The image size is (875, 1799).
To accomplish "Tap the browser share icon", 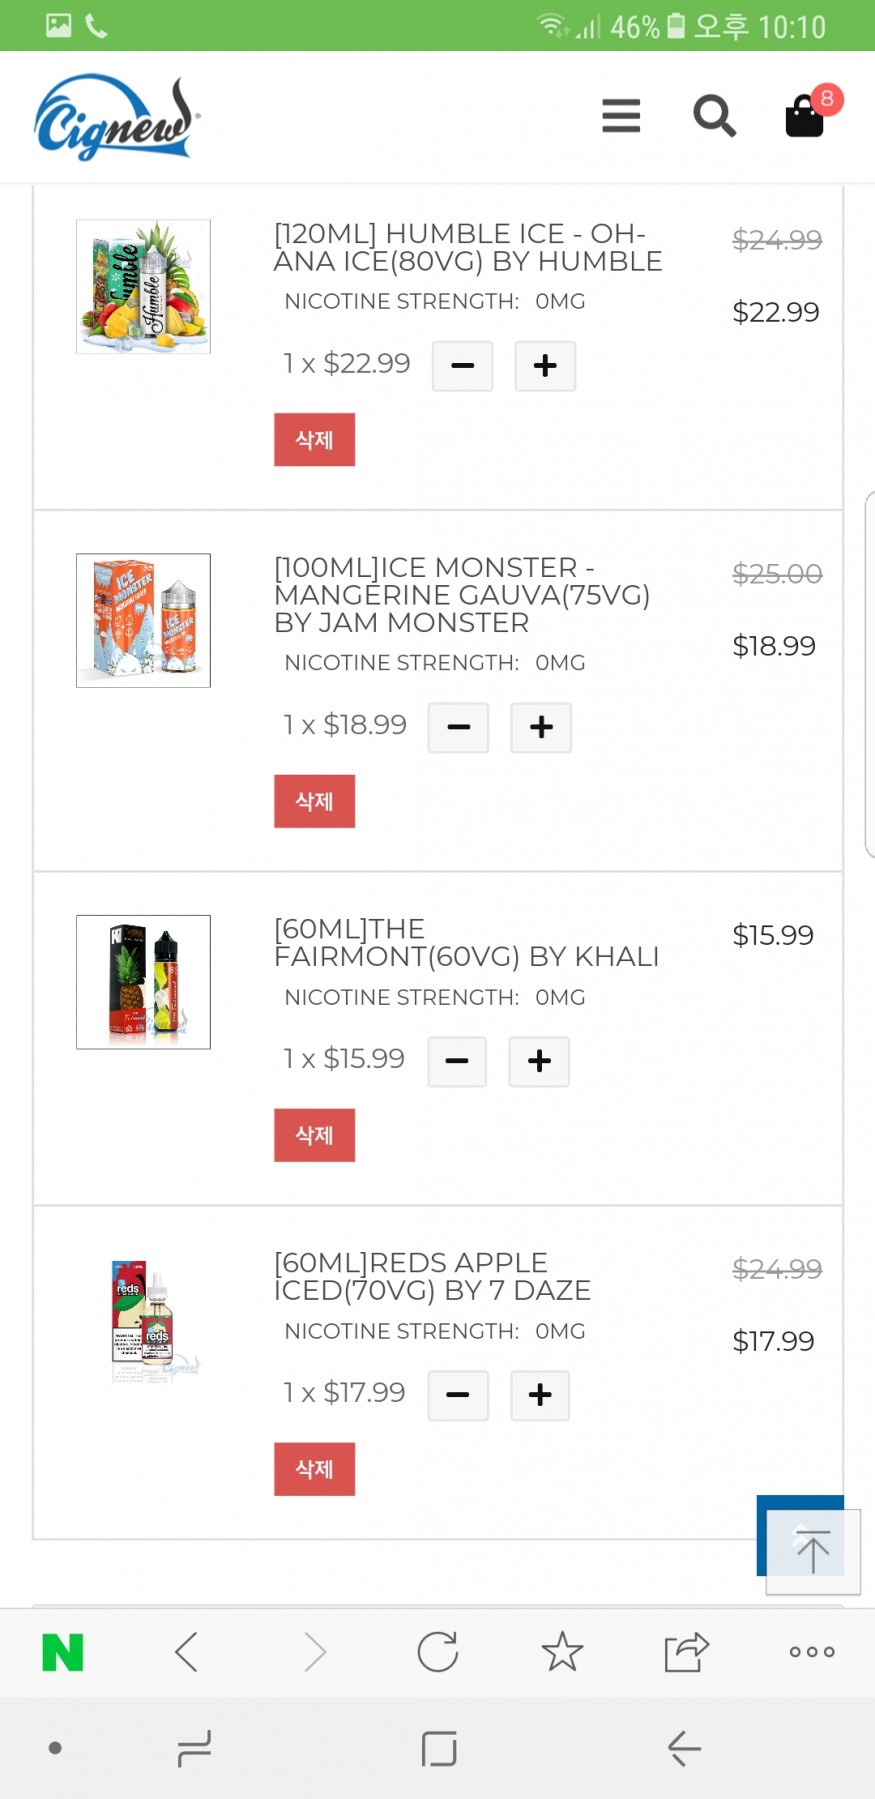I will point(686,1652).
